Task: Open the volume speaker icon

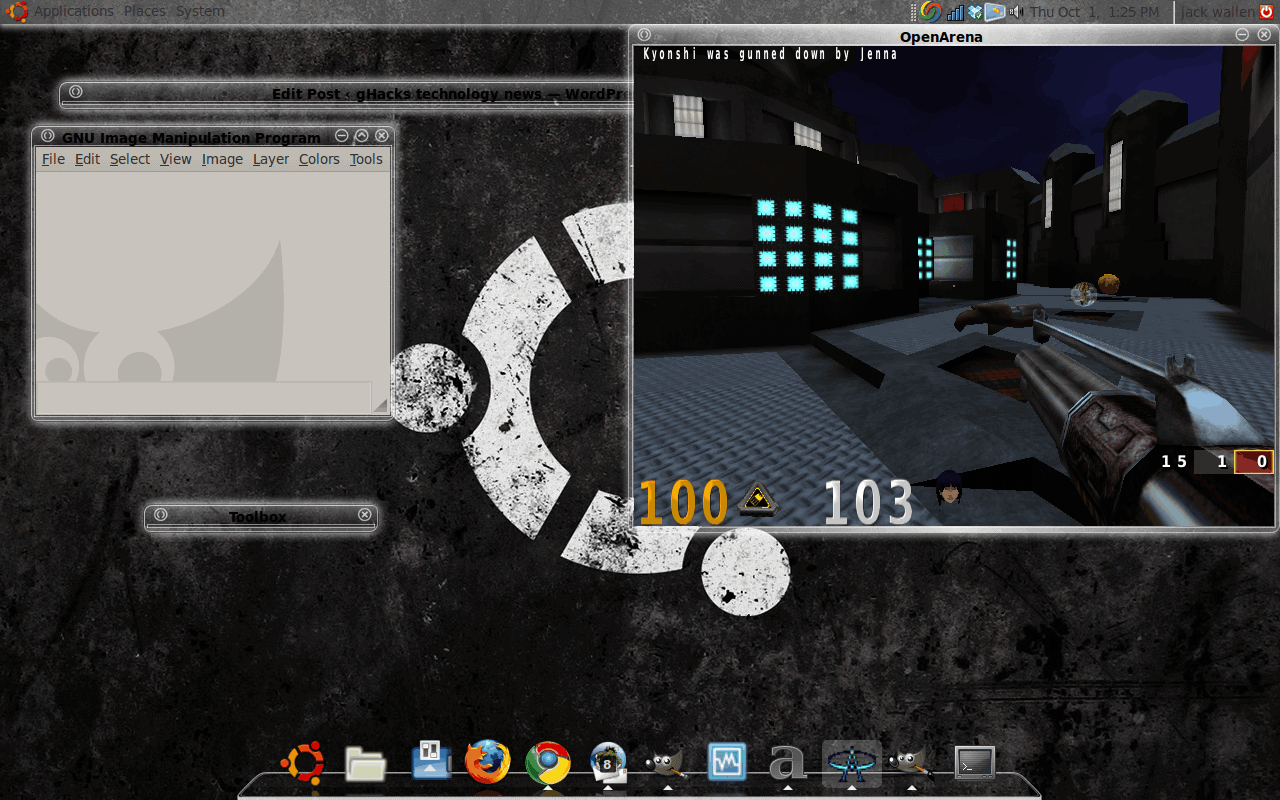Action: pos(1017,12)
